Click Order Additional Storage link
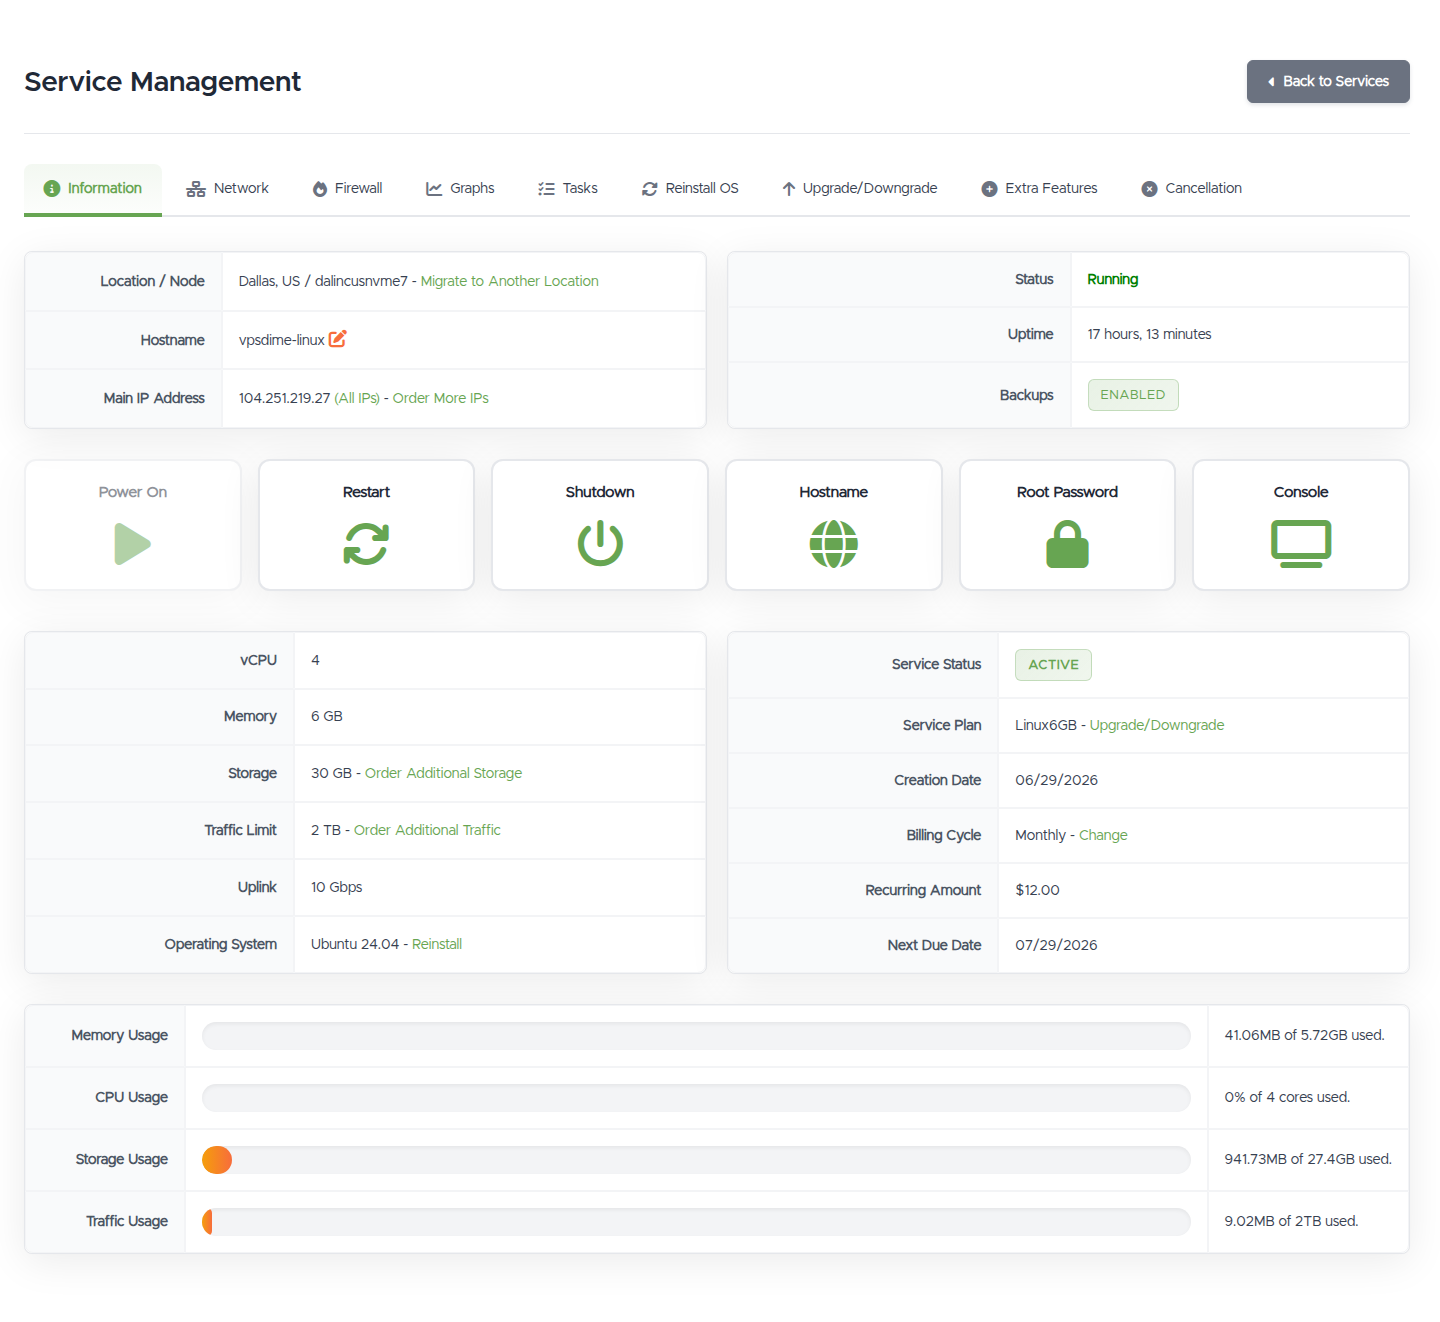Screen dimensions: 1440x1322 pos(443,773)
